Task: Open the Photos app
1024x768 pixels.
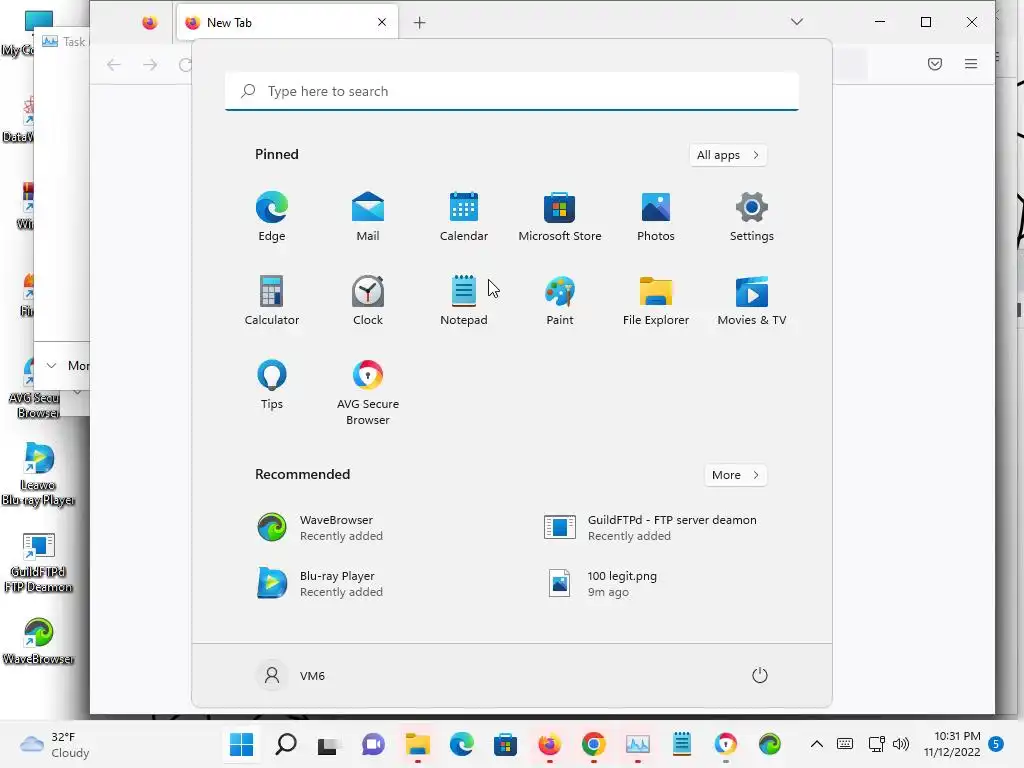Action: (656, 217)
